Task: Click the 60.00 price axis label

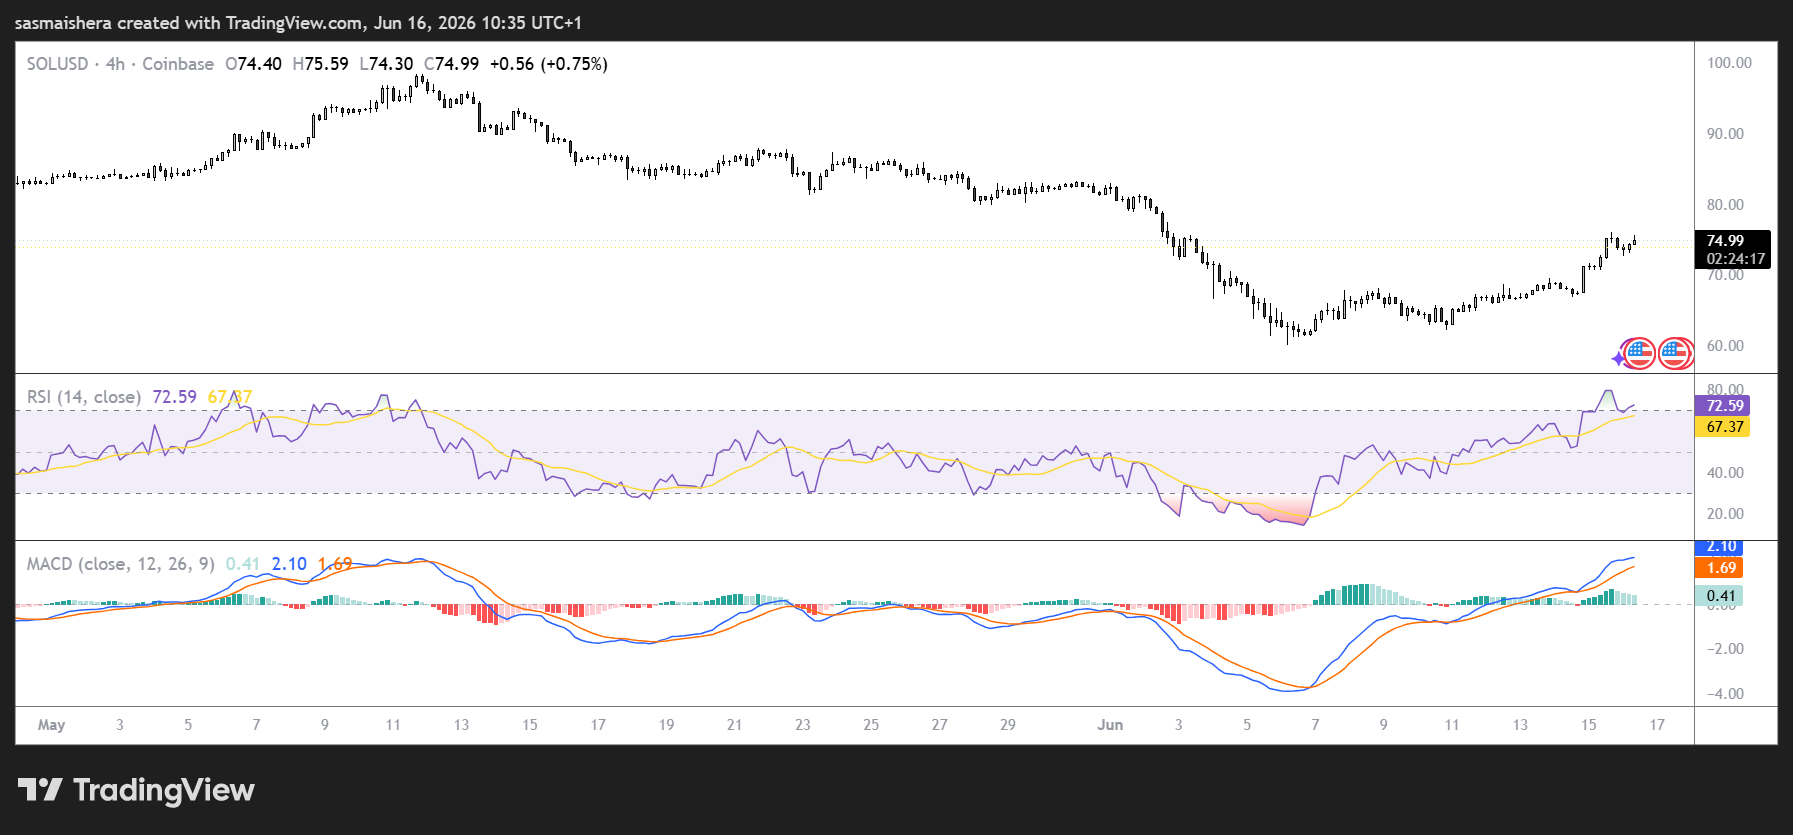Action: point(1725,346)
